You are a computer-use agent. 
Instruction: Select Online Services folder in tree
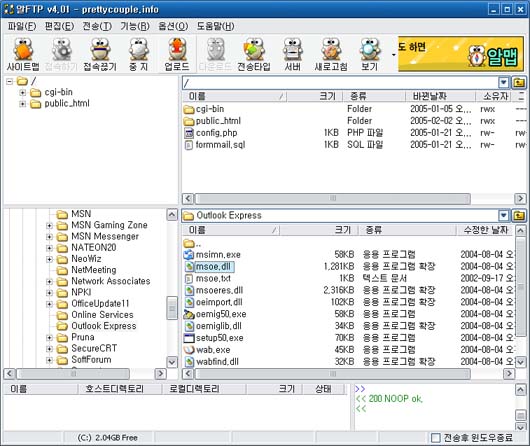102,315
